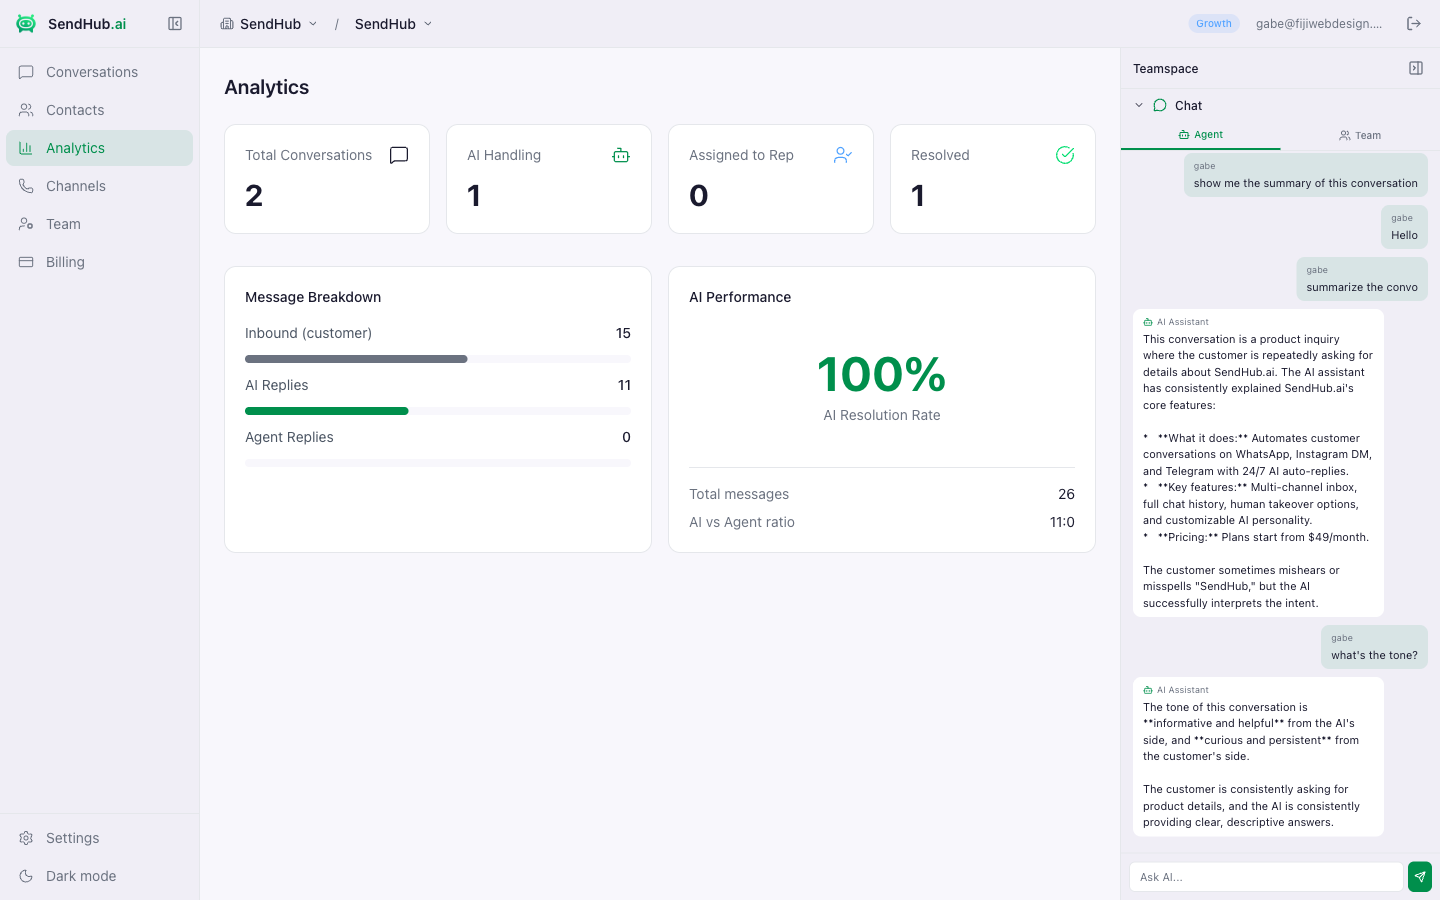Click the Total Conversations chat bubble icon
Screen dimensions: 1440x900
(399, 155)
